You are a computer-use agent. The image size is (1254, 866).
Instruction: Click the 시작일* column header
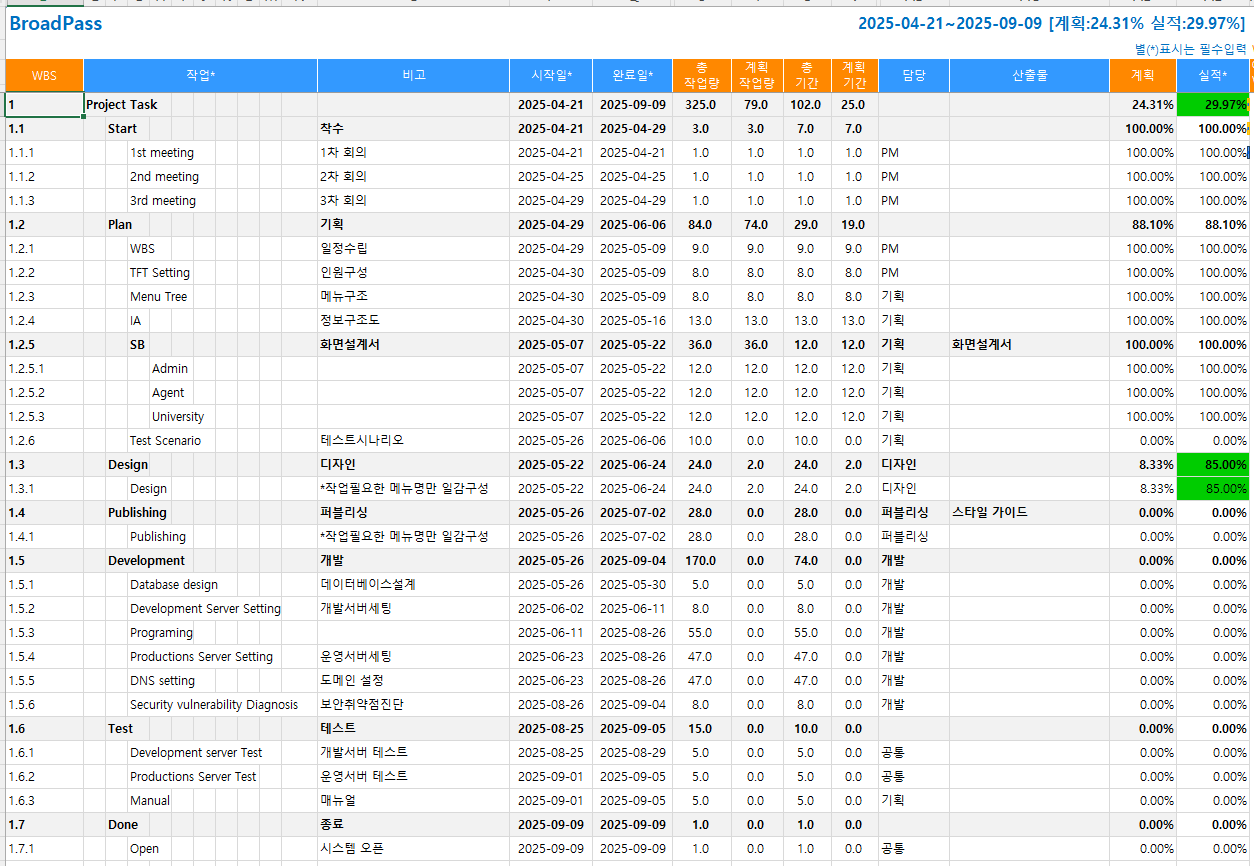pyautogui.click(x=550, y=75)
